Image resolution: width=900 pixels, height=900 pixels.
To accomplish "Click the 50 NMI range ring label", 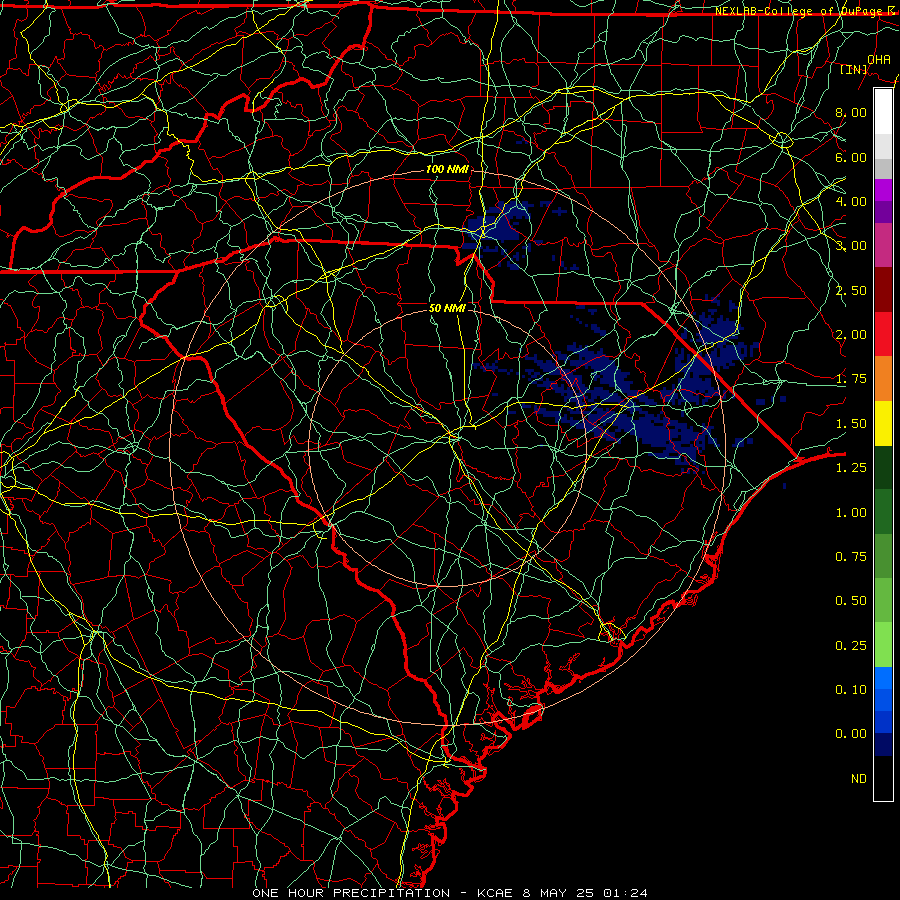I will coord(447,308).
